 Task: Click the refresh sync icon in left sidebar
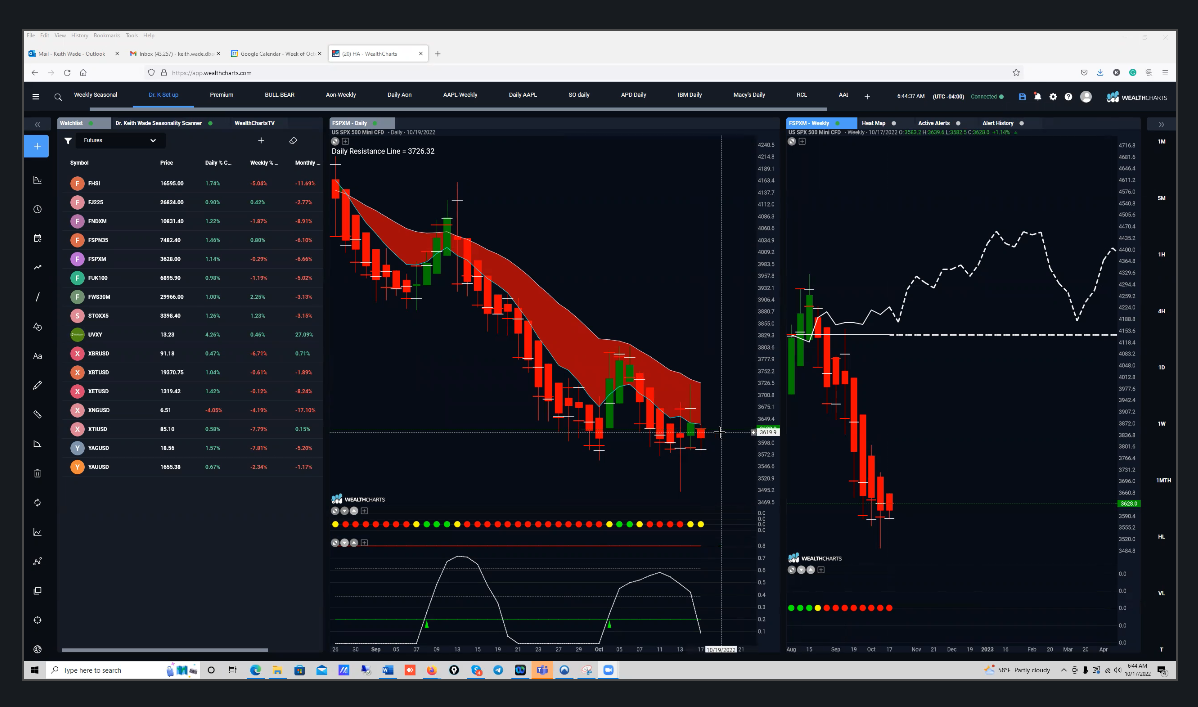coord(37,503)
